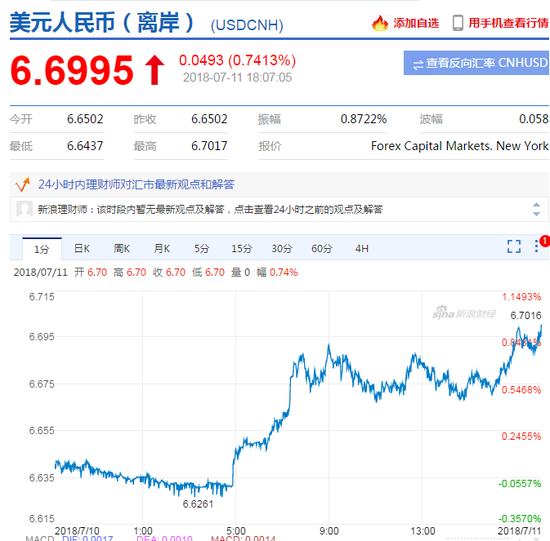The height and width of the screenshot is (541, 550).
Task: Click the (USDCNH) symbol text
Action: point(247,25)
